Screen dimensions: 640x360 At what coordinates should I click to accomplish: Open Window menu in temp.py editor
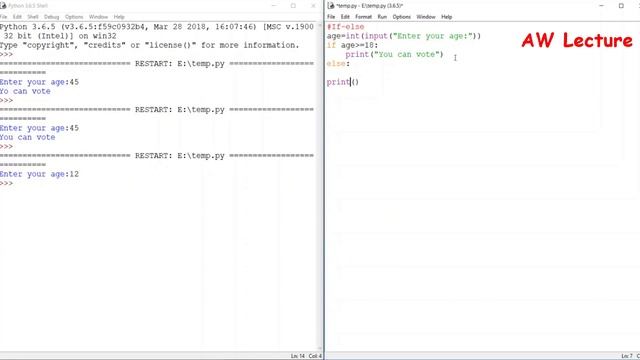426,17
